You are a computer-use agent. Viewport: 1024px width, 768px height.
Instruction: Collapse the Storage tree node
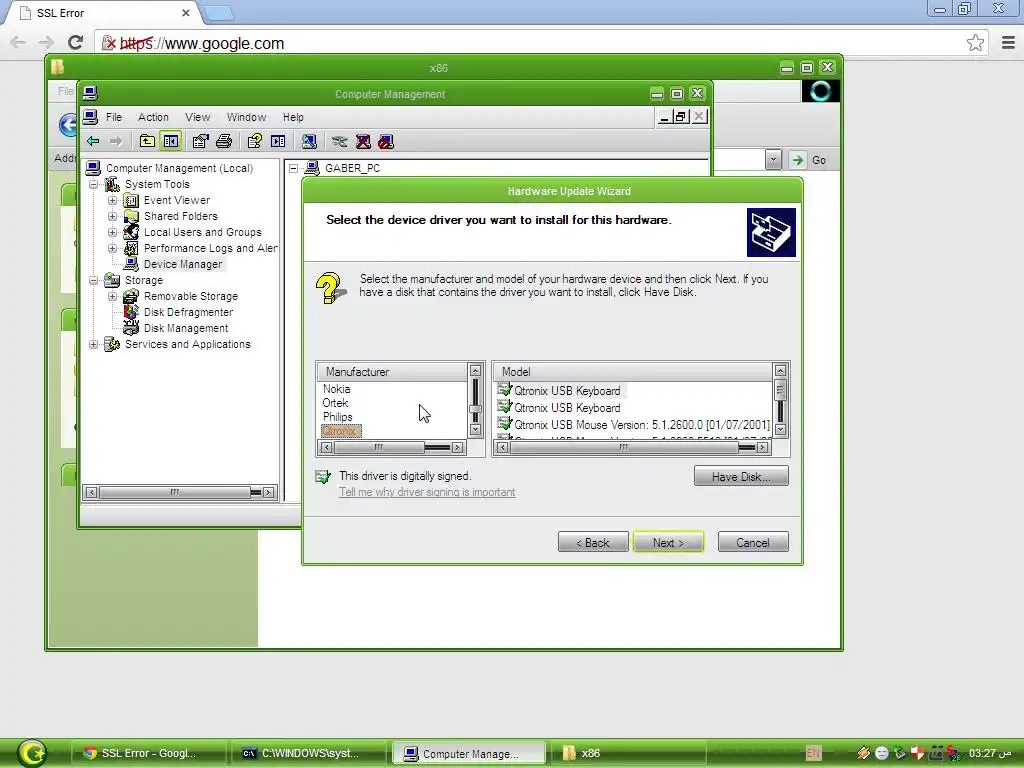point(94,280)
